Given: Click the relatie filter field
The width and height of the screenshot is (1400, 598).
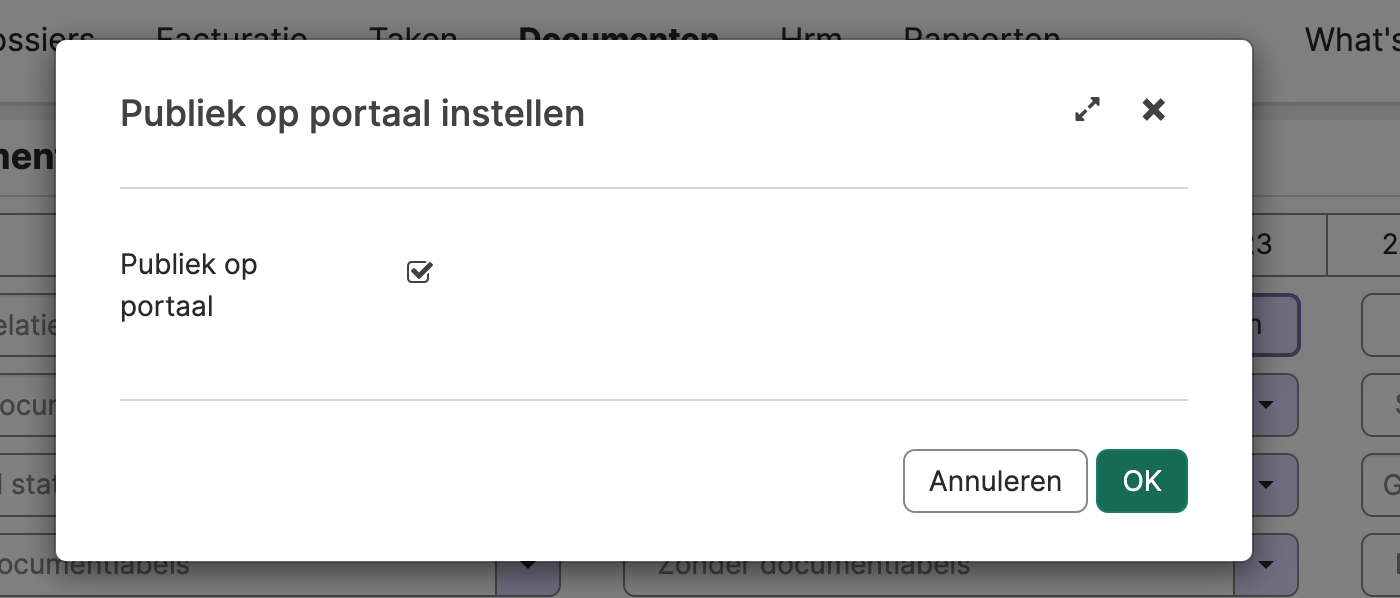Looking at the screenshot, I should pyautogui.click(x=27, y=326).
